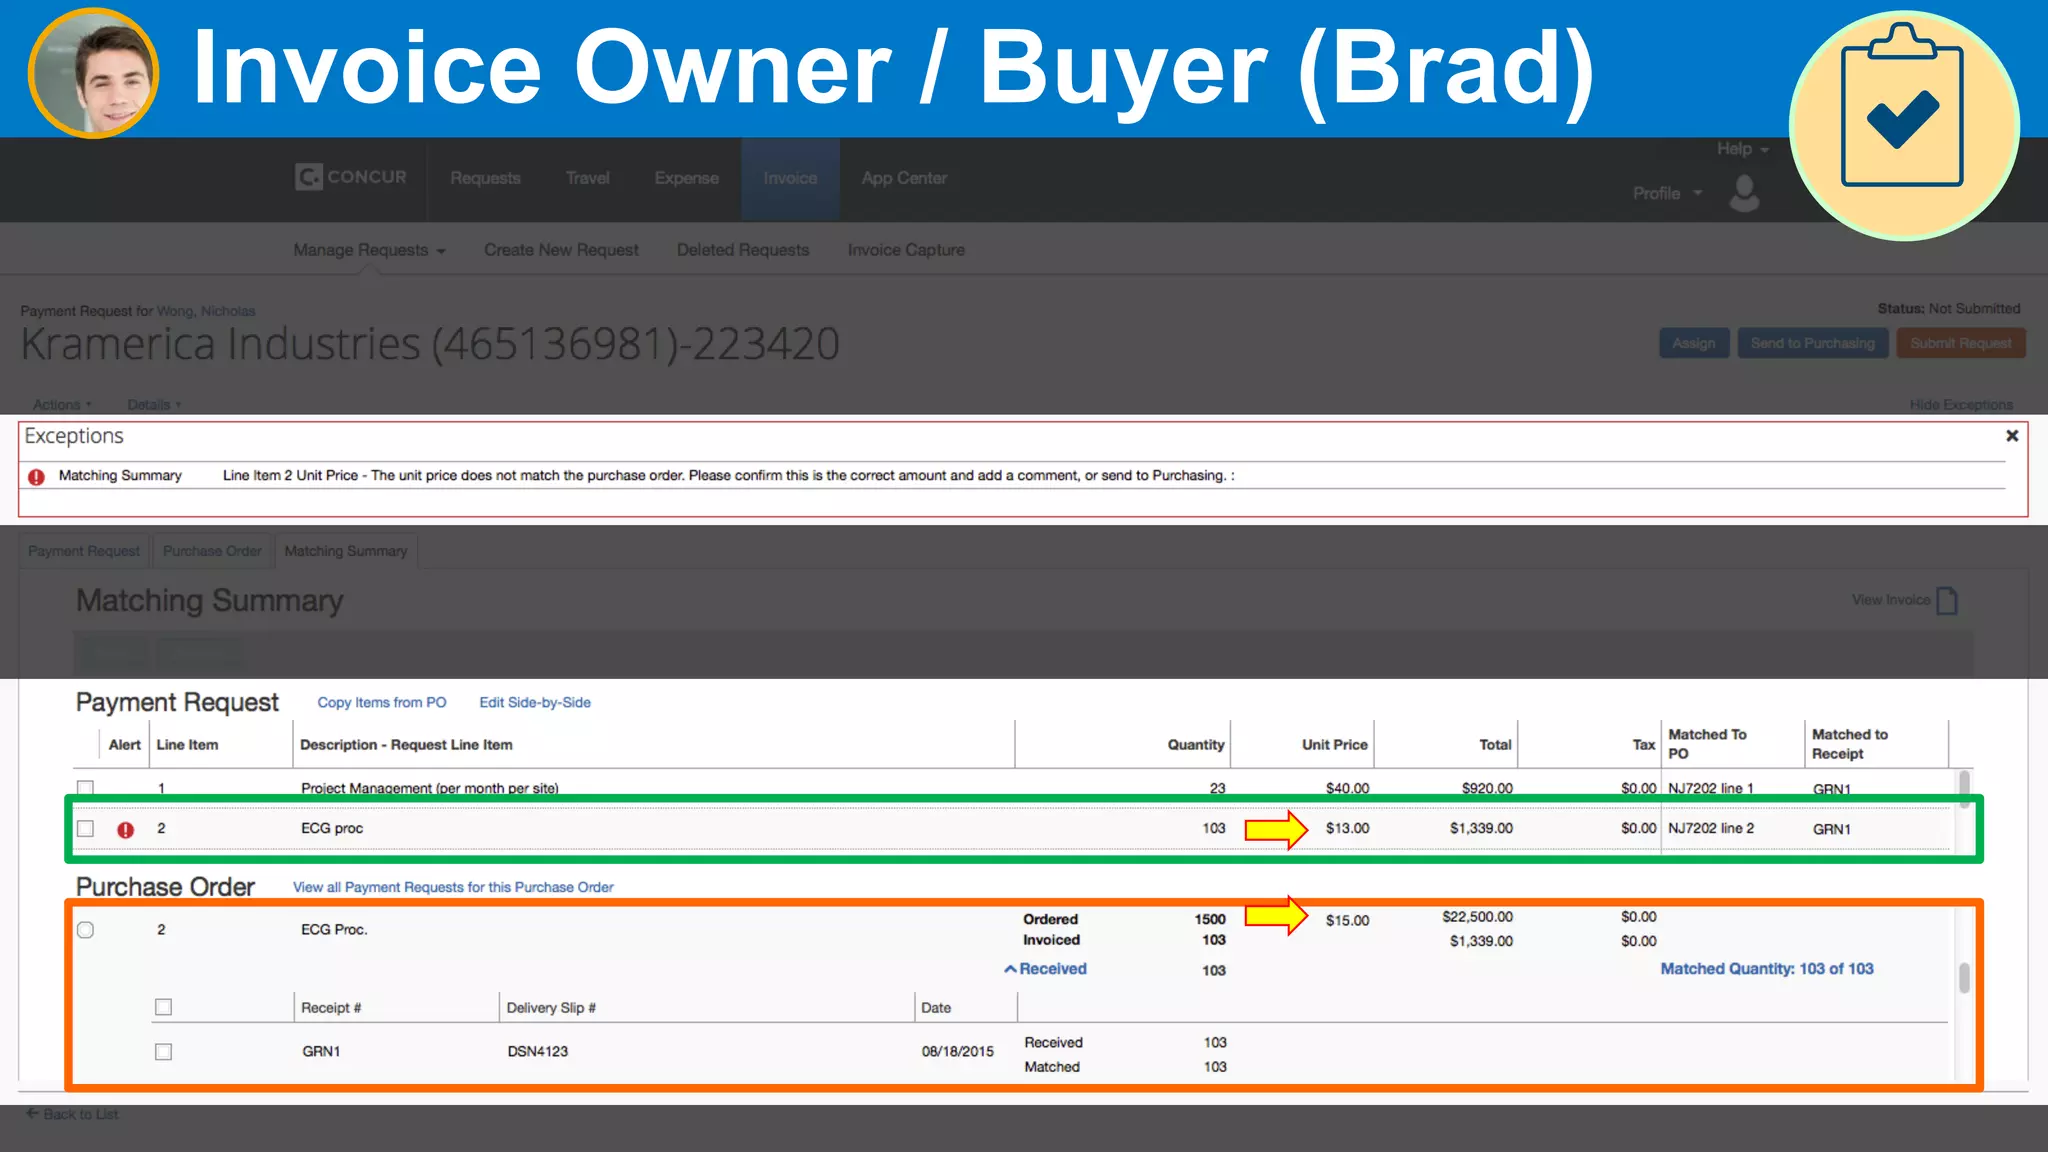The width and height of the screenshot is (2048, 1152).
Task: Open the Profile dropdown
Action: pos(1667,193)
